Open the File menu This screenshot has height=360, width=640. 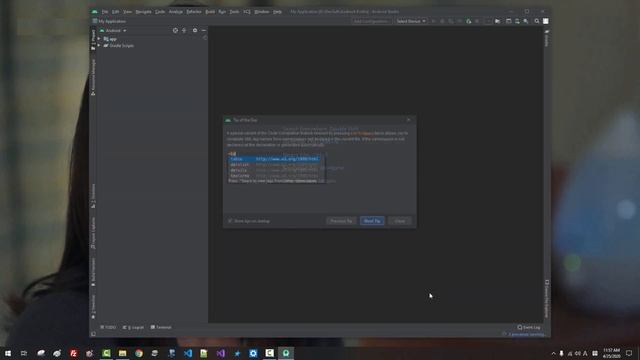105,12
